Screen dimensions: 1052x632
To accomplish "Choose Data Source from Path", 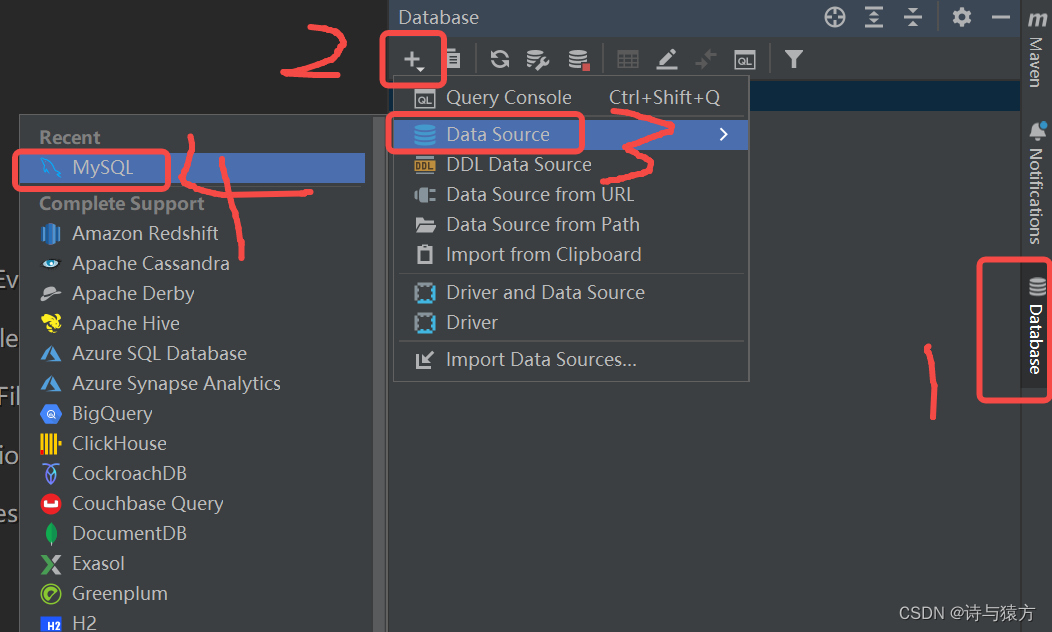I will coord(570,225).
